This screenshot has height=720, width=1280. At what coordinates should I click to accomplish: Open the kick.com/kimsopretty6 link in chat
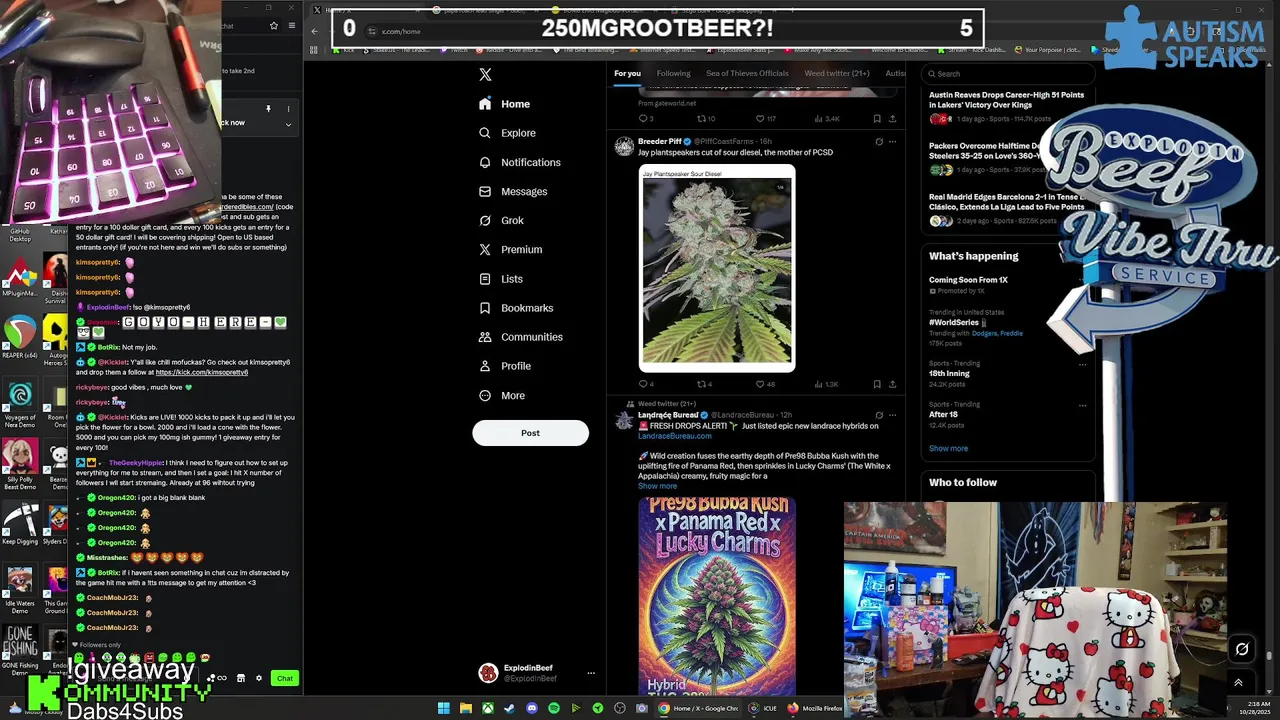coord(202,372)
